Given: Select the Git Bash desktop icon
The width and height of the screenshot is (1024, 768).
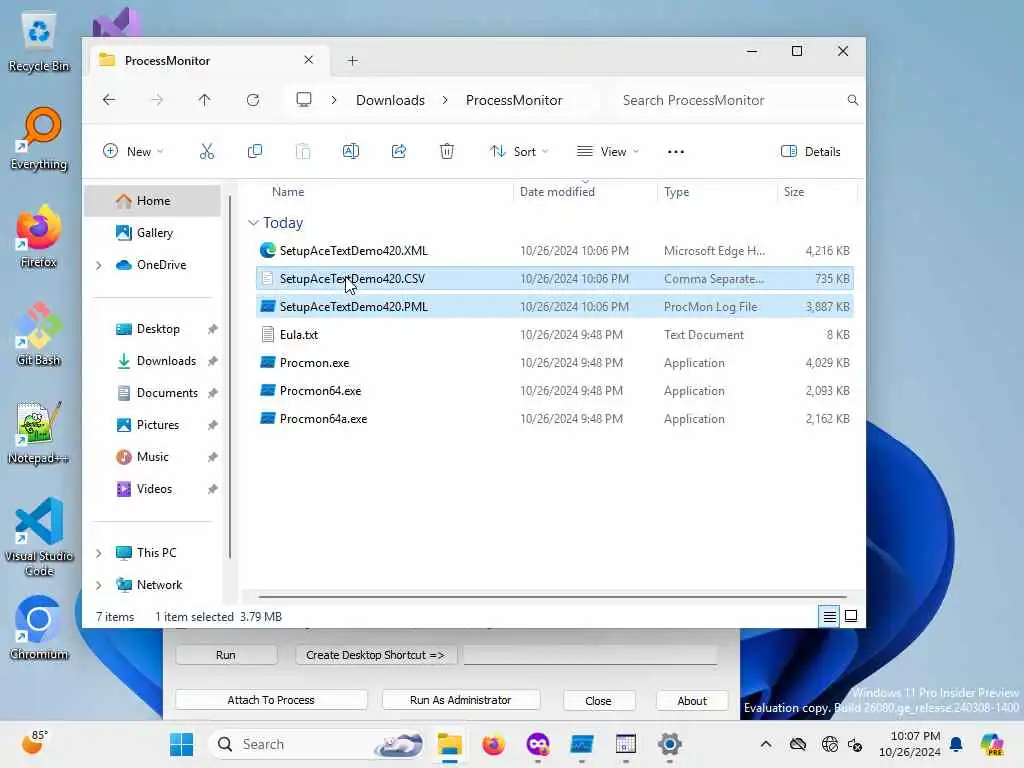Looking at the screenshot, I should 39,334.
